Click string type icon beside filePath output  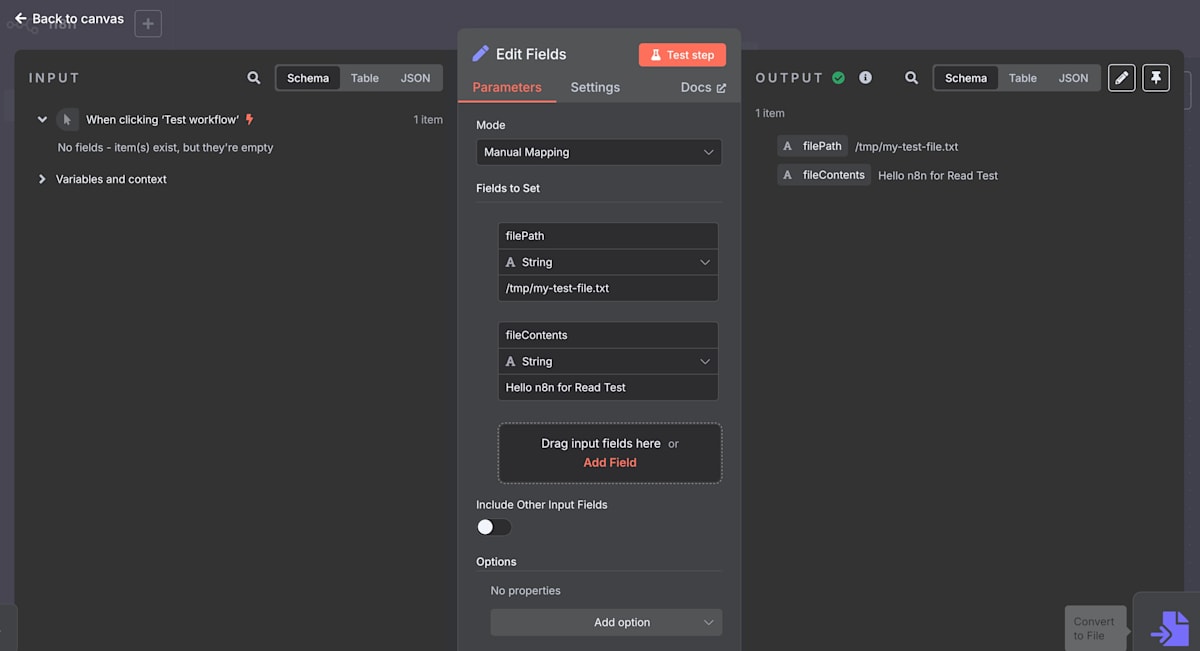(787, 146)
